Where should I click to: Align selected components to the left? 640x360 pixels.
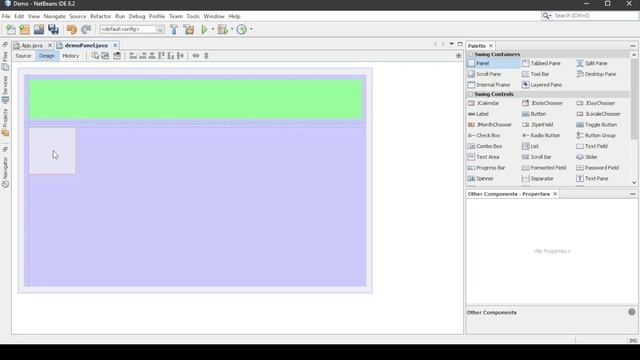pos(133,56)
